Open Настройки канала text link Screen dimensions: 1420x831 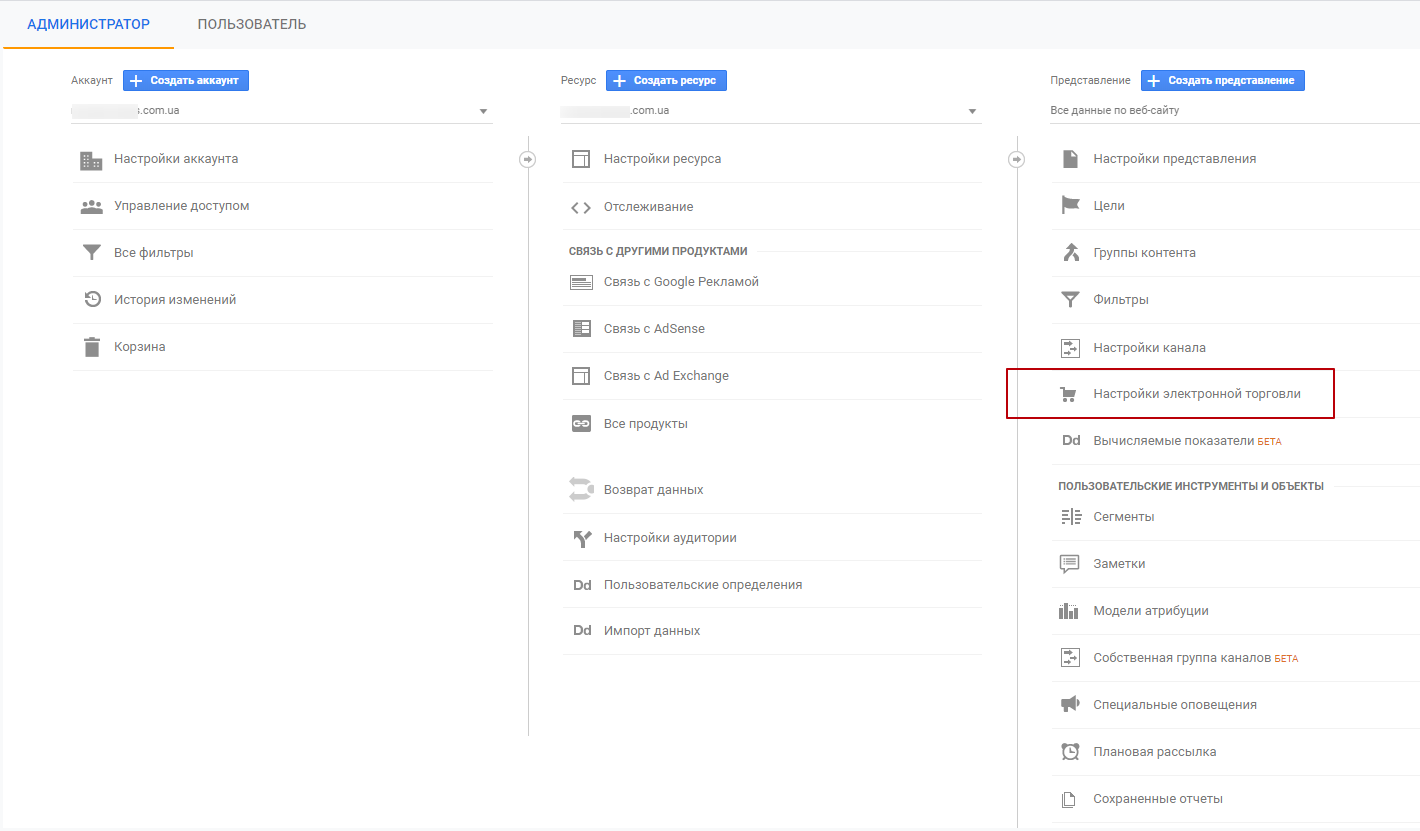click(1150, 348)
